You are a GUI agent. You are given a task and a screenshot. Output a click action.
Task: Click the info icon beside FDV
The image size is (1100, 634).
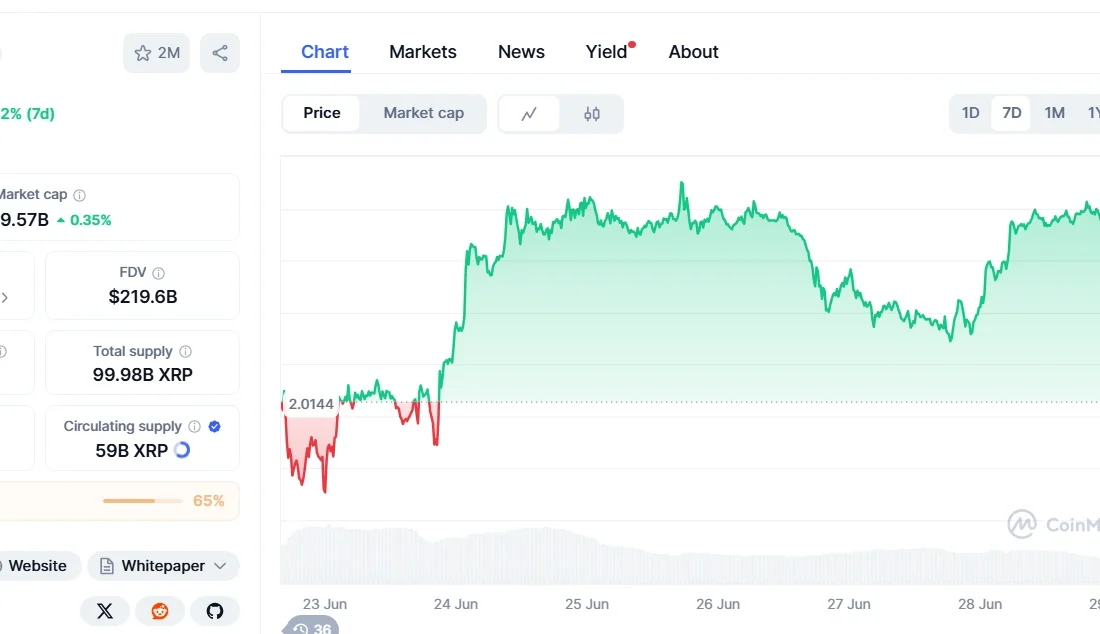tap(159, 273)
